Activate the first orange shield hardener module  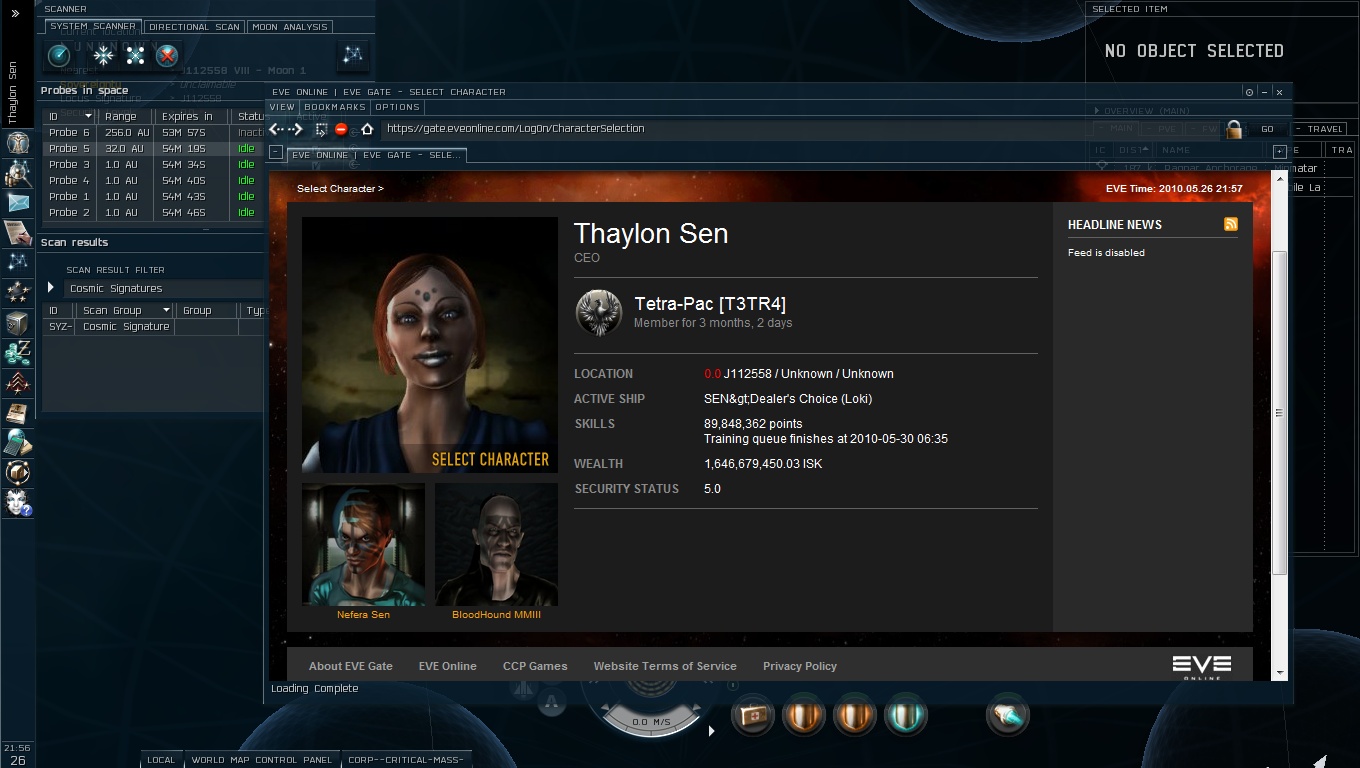[803, 715]
